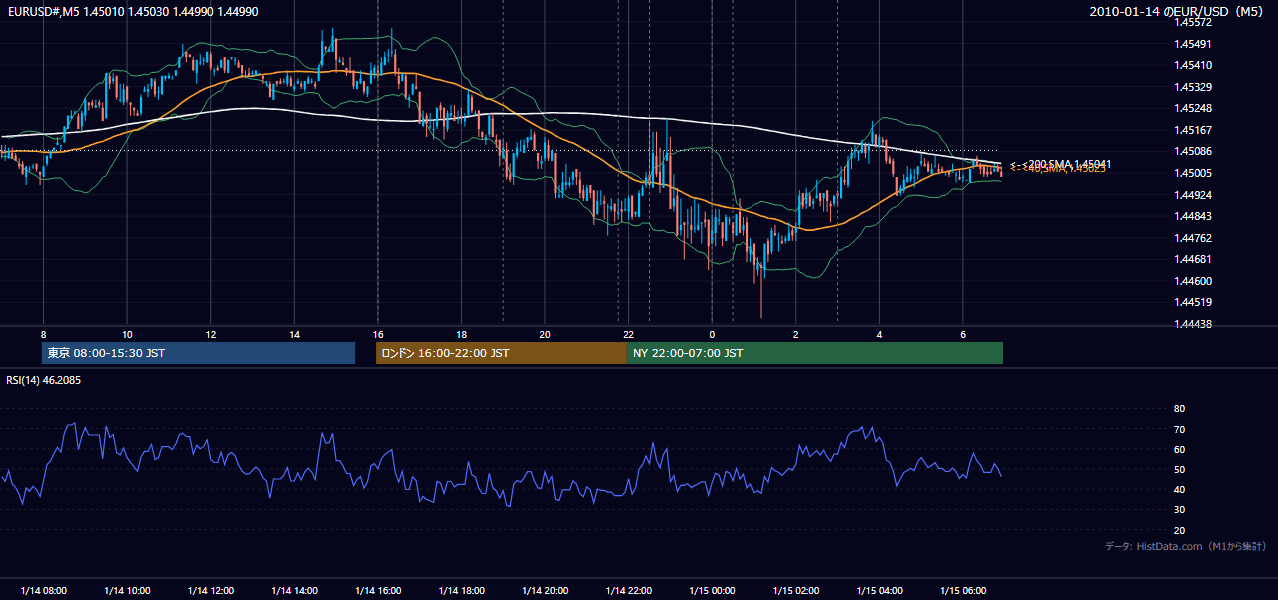This screenshot has width=1278, height=600.
Task: Click the RSI 20 level label
Action: [x=1179, y=530]
